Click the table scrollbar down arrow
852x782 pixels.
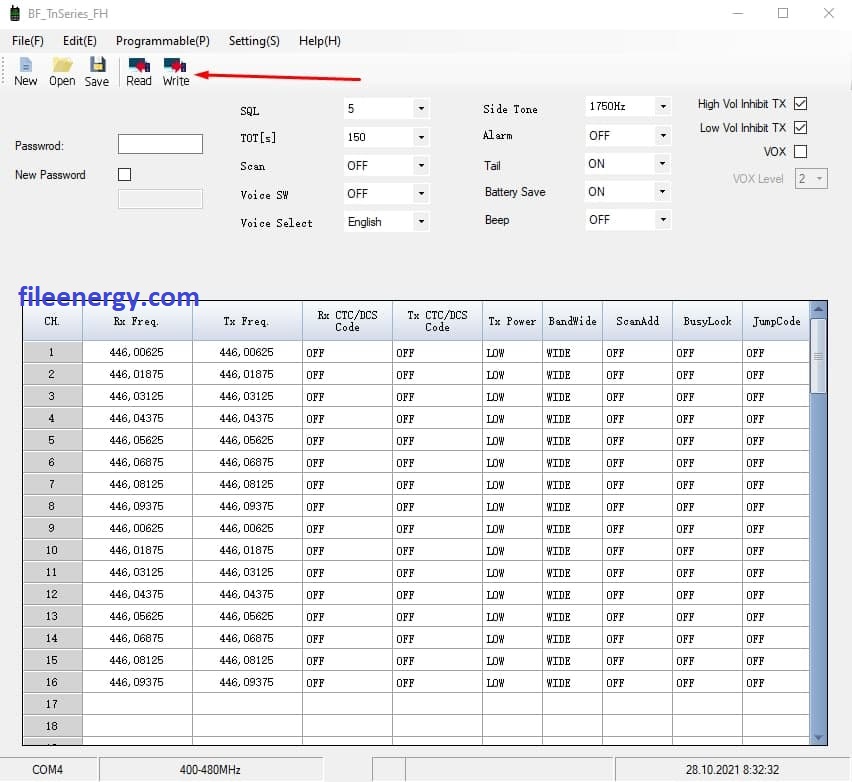click(x=818, y=737)
